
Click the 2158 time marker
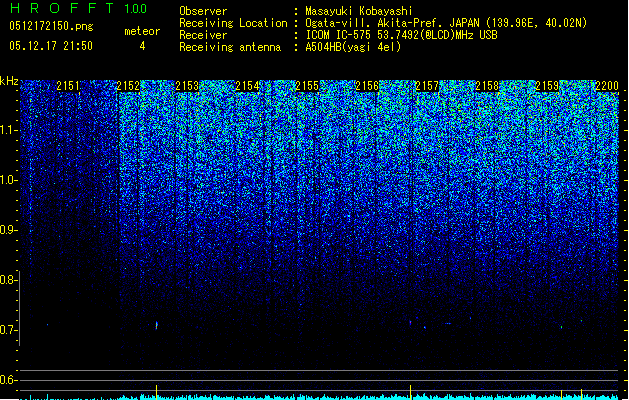click(x=487, y=86)
